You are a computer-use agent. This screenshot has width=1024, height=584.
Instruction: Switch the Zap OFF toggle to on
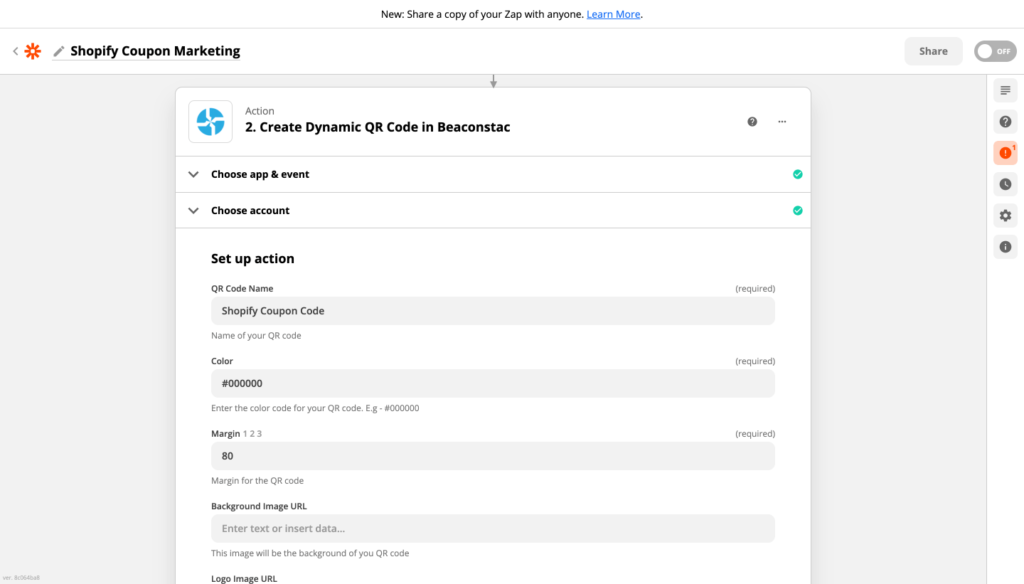[x=995, y=50]
